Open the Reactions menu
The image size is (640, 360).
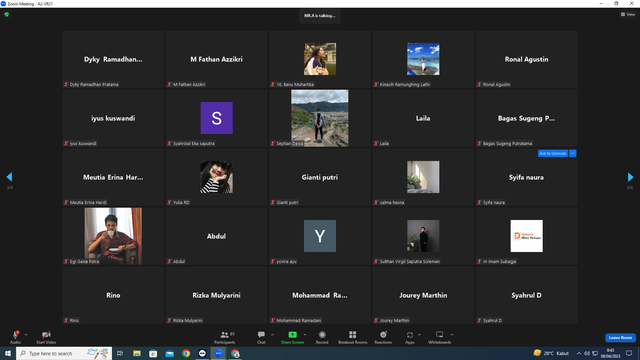[x=383, y=337]
